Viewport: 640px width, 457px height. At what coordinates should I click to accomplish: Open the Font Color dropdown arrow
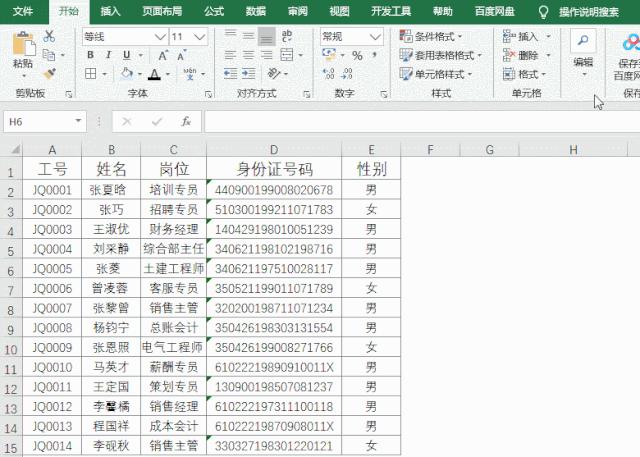tap(167, 74)
